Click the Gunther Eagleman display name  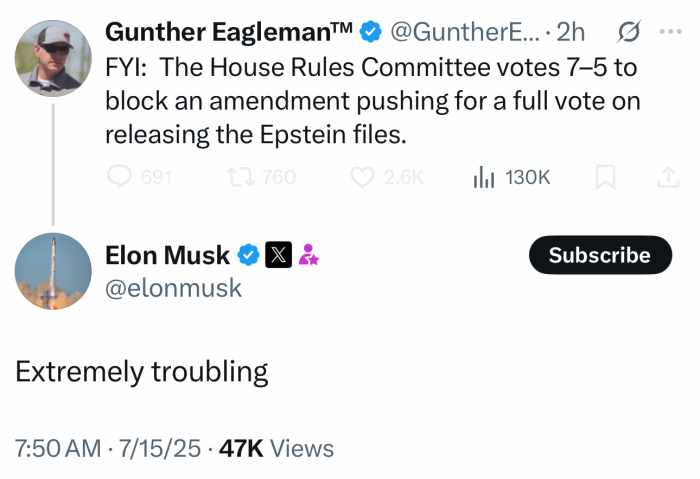click(x=229, y=32)
